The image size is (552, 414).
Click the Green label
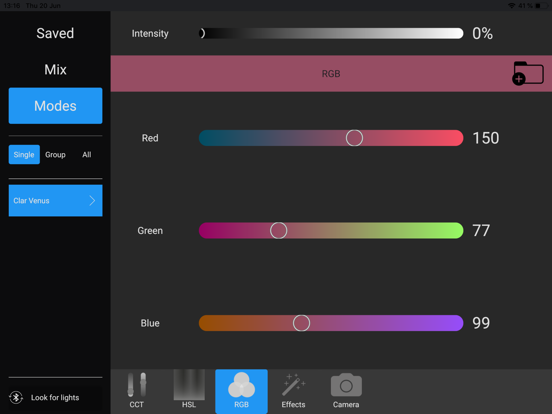pyautogui.click(x=150, y=231)
